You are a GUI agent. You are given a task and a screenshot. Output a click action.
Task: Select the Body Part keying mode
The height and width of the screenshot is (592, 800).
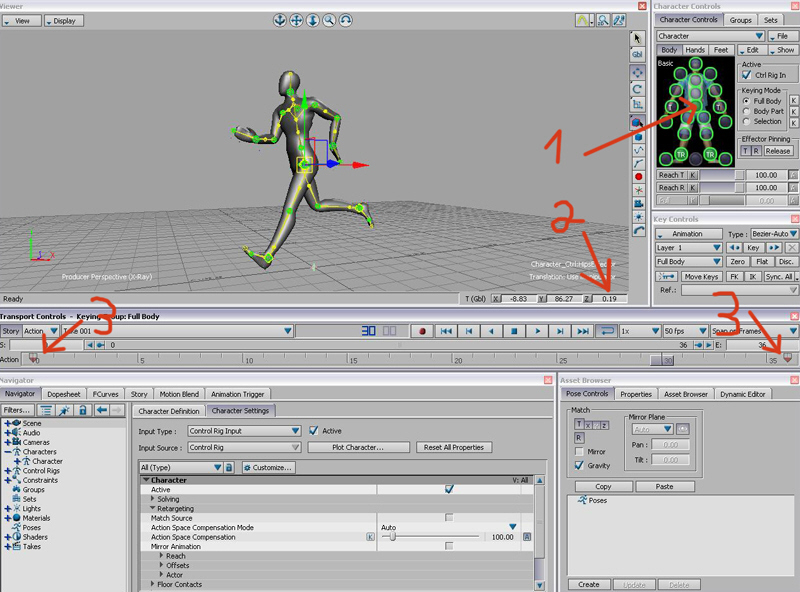tap(746, 111)
